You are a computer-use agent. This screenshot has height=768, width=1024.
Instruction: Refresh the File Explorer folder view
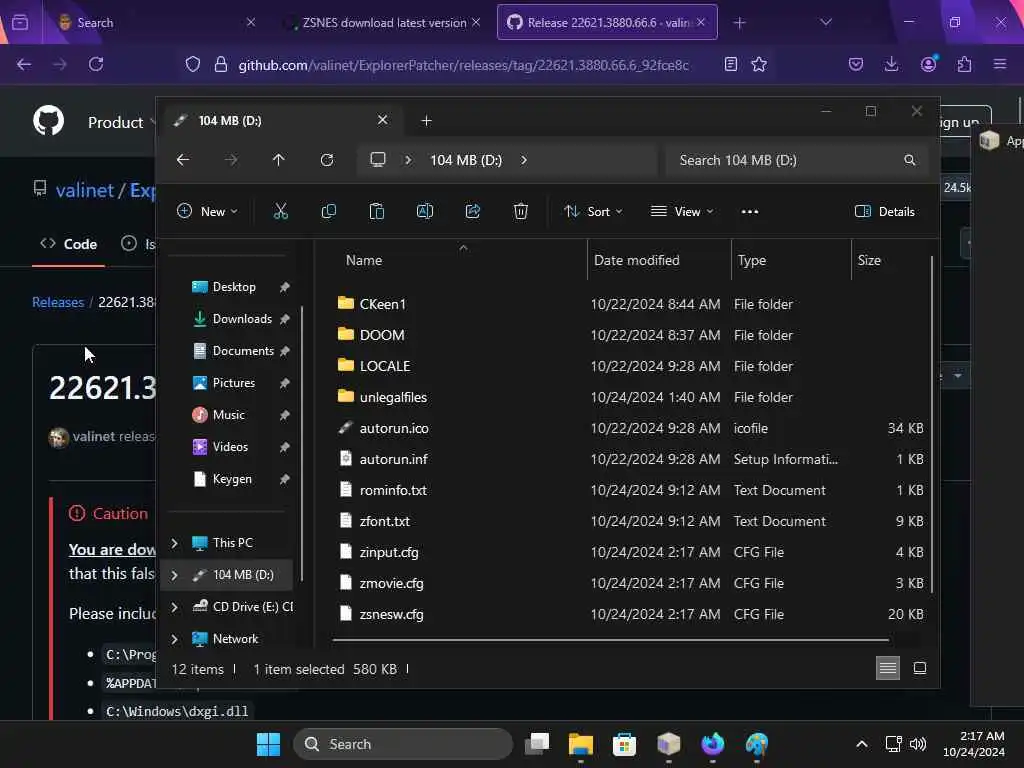click(327, 160)
